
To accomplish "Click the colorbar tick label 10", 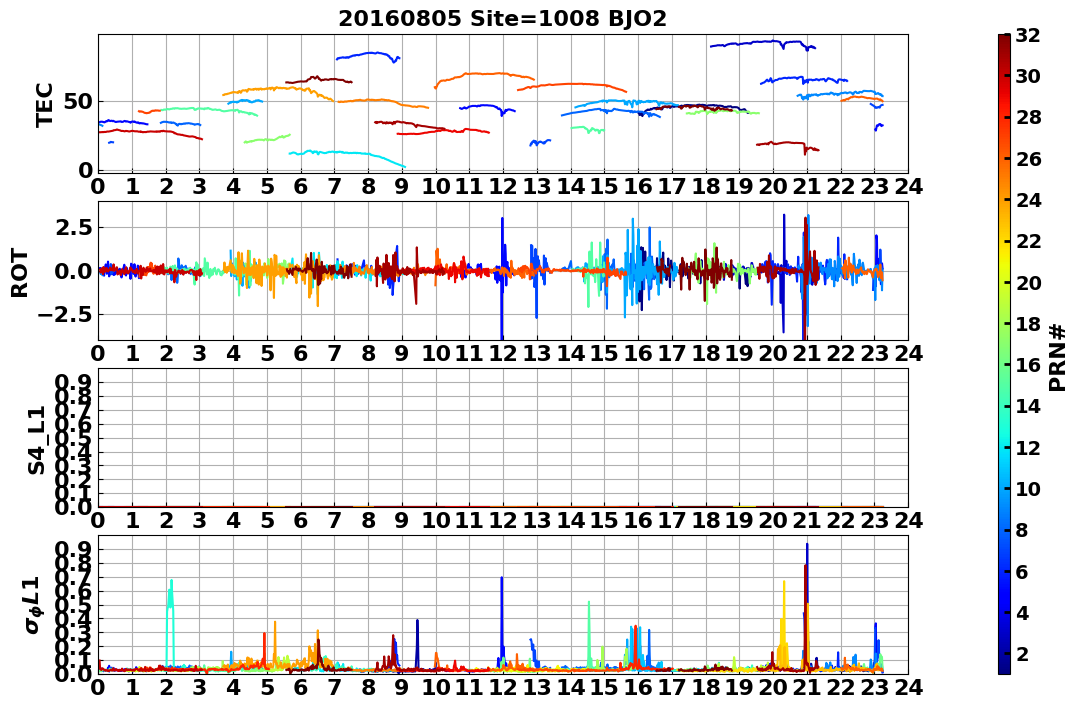I will 1028,488.
